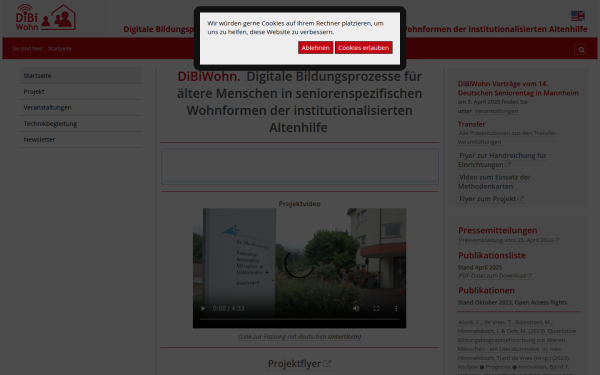Click the Pressemitteilungen heading

[x=497, y=230]
